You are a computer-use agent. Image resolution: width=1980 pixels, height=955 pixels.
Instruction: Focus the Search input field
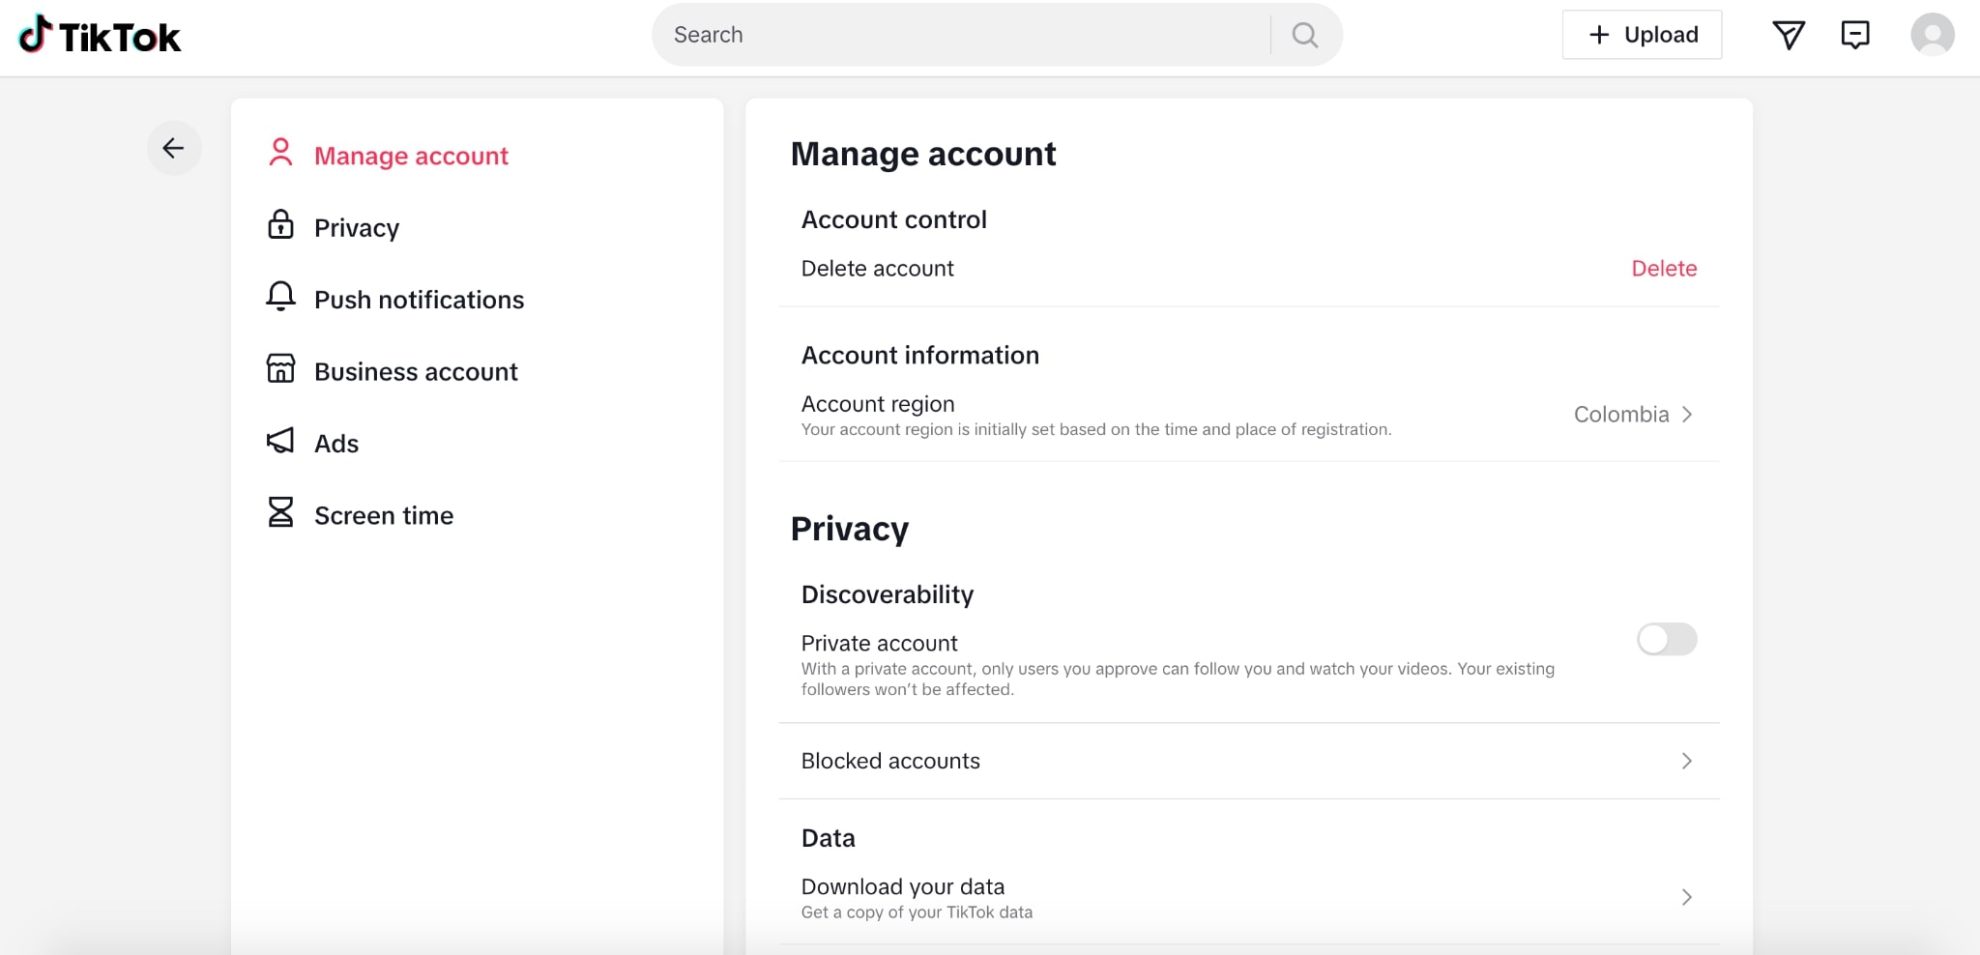pos(960,35)
